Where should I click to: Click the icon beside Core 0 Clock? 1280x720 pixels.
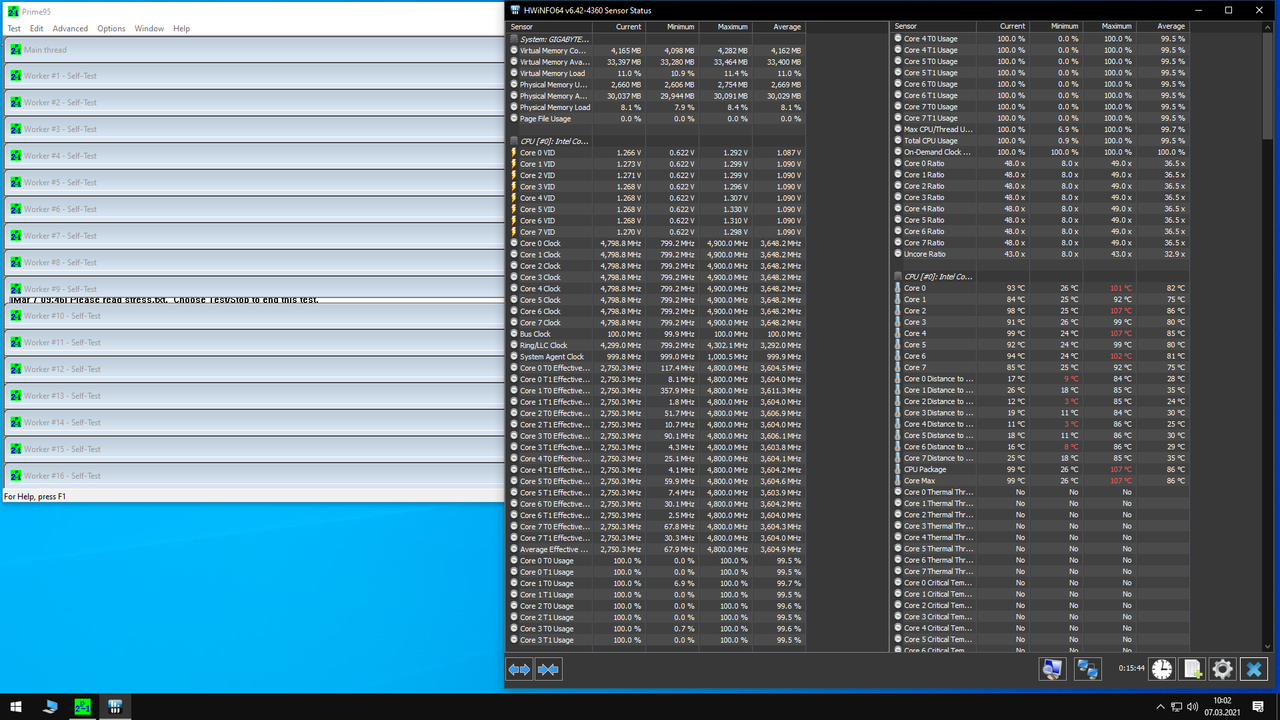point(514,243)
